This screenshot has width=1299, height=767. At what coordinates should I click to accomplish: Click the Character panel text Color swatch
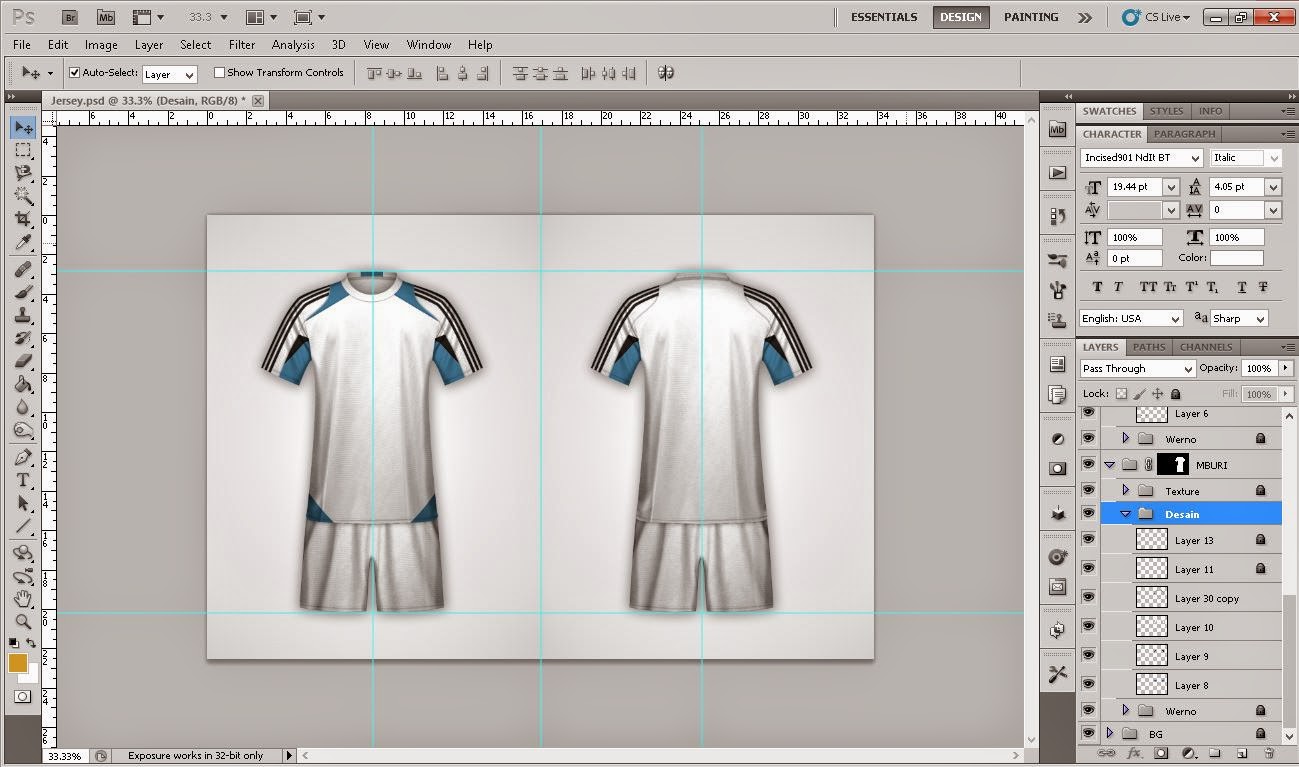(1236, 258)
